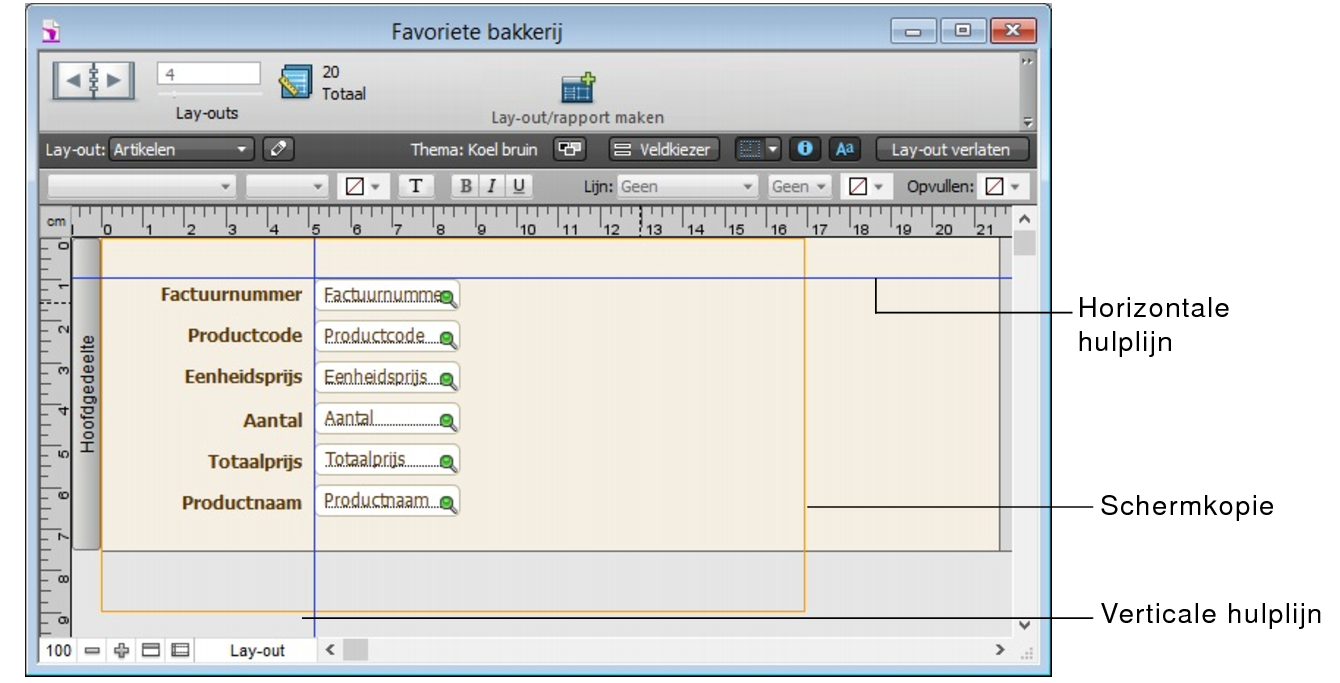This screenshot has height=683, width=1340.
Task: Click the T text style icon
Action: (415, 186)
